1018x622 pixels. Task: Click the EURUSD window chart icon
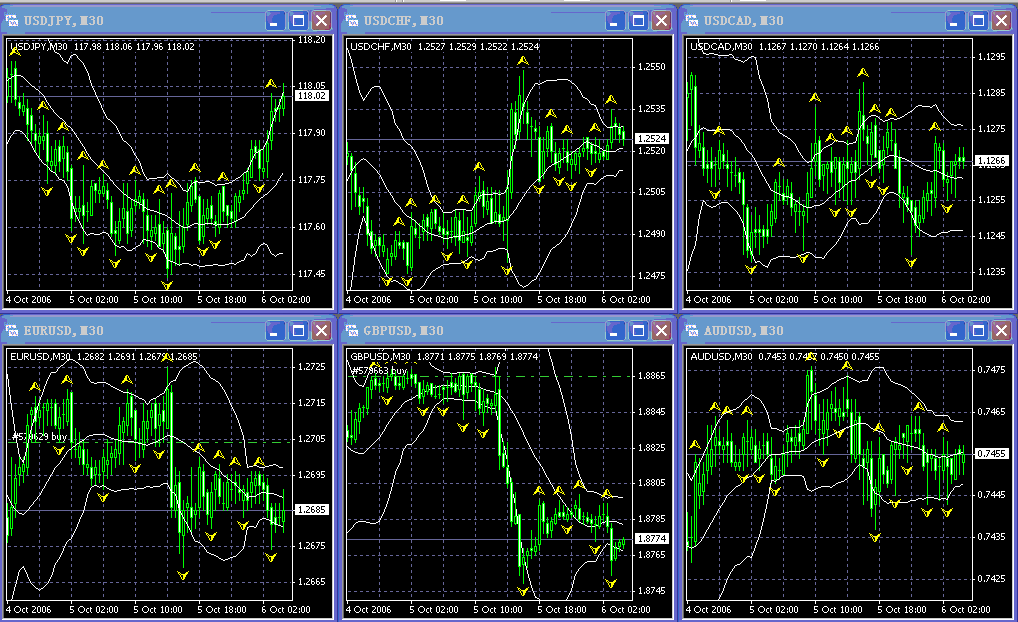[x=12, y=330]
